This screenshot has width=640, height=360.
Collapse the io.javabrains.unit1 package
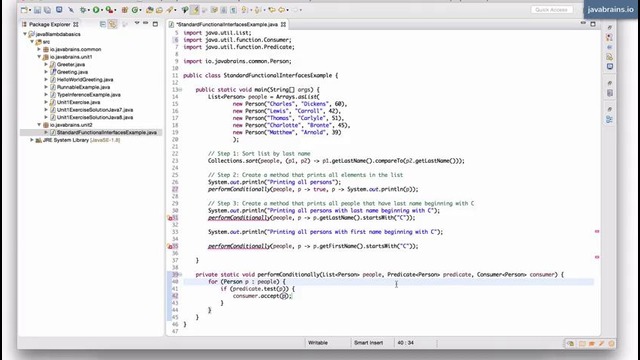(x=39, y=57)
